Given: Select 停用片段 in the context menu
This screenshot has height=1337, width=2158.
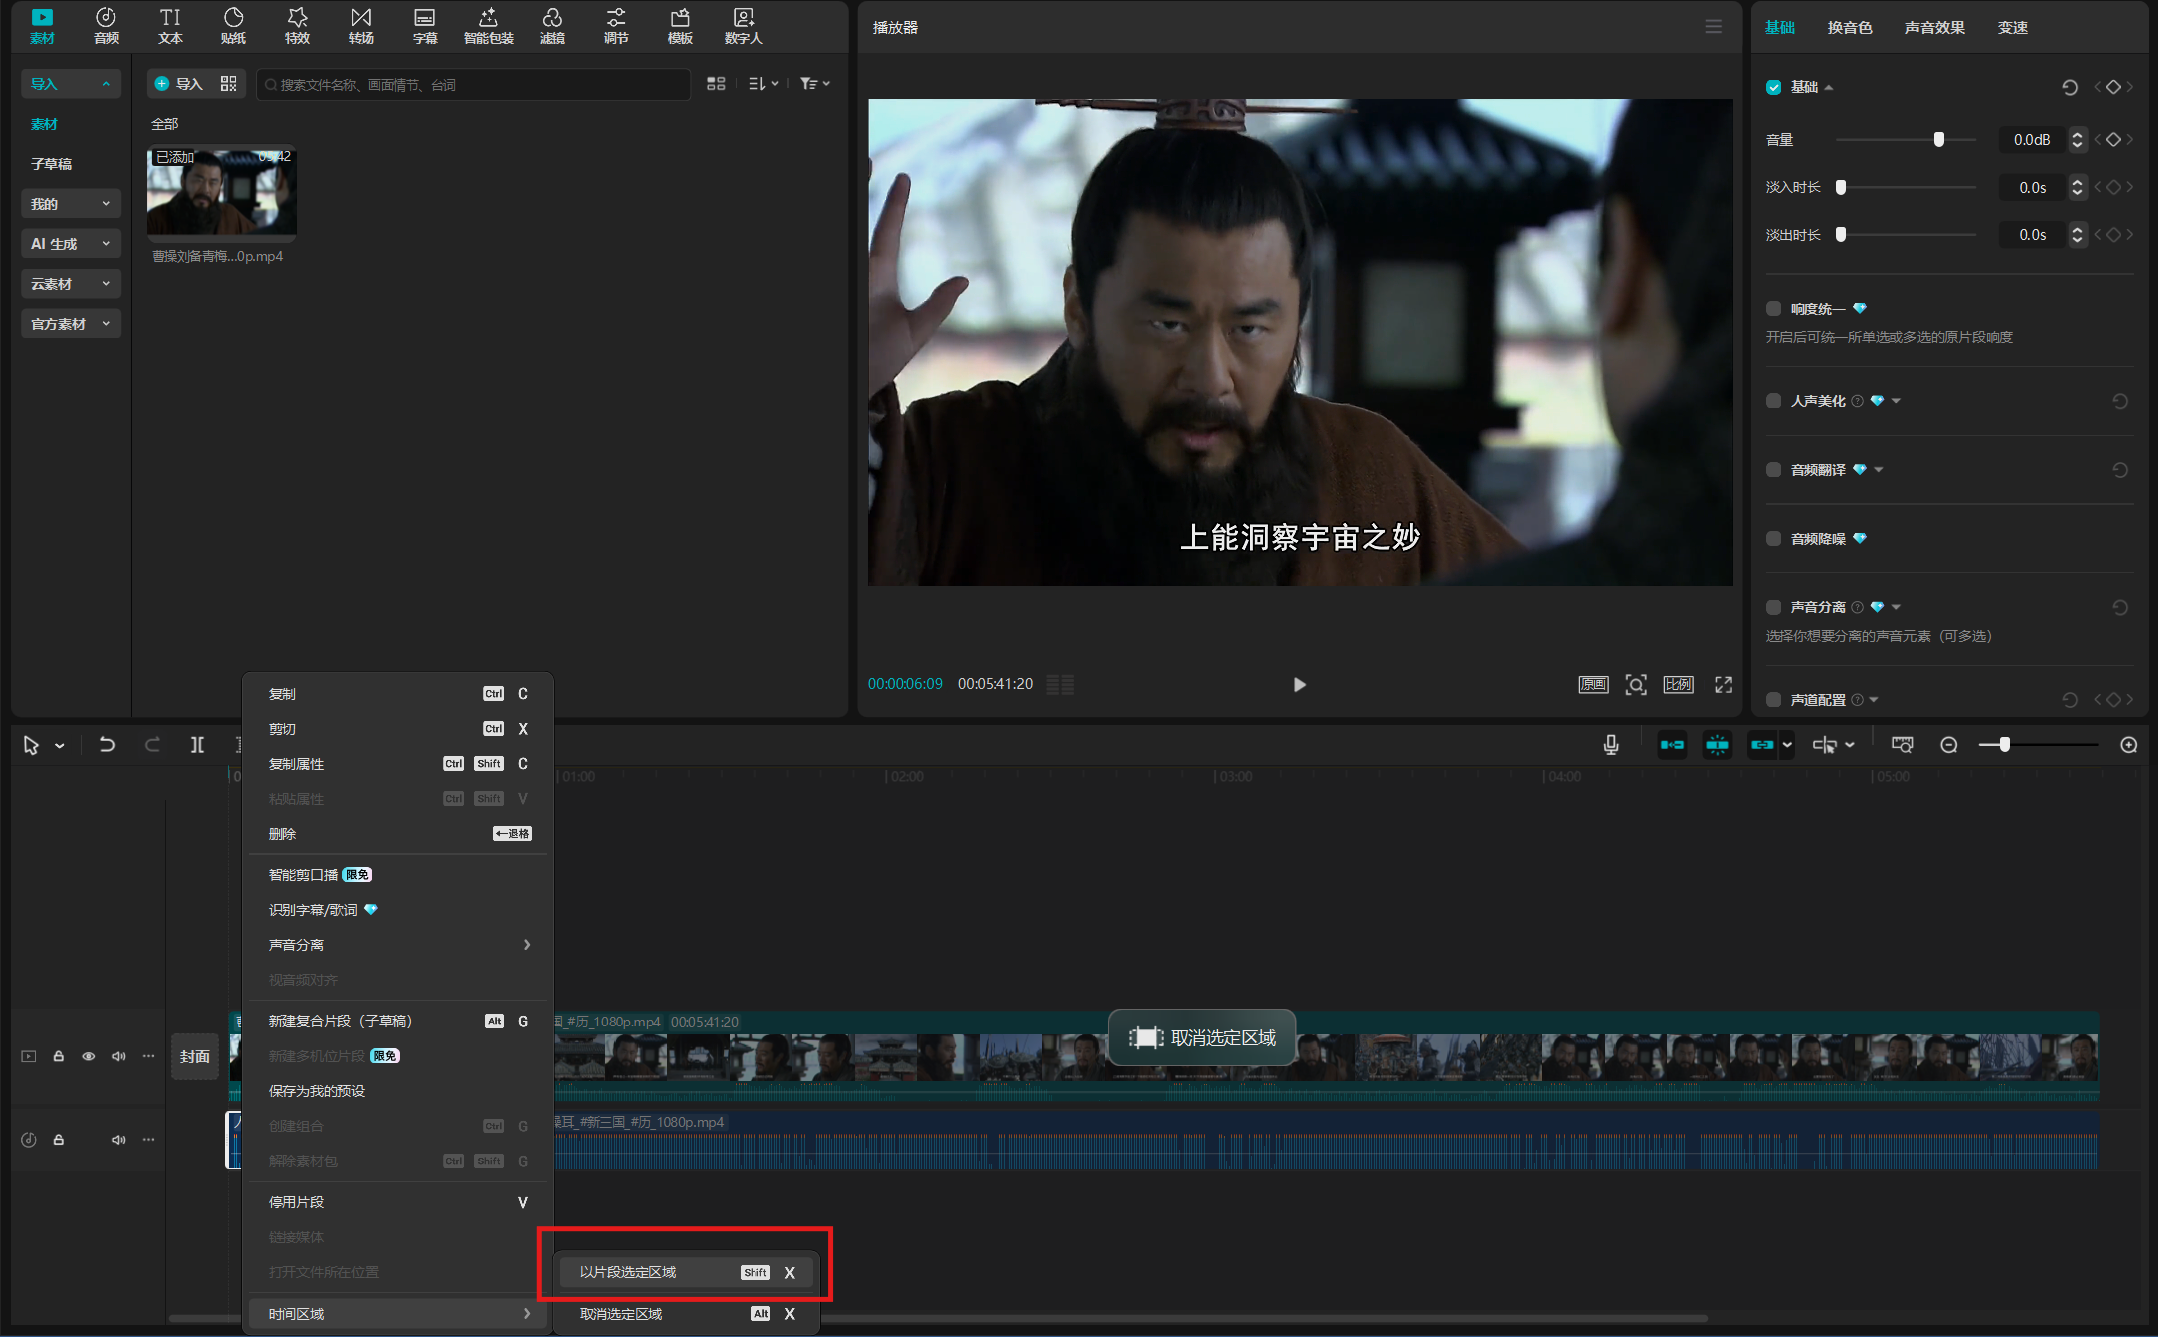Looking at the screenshot, I should coord(398,1202).
